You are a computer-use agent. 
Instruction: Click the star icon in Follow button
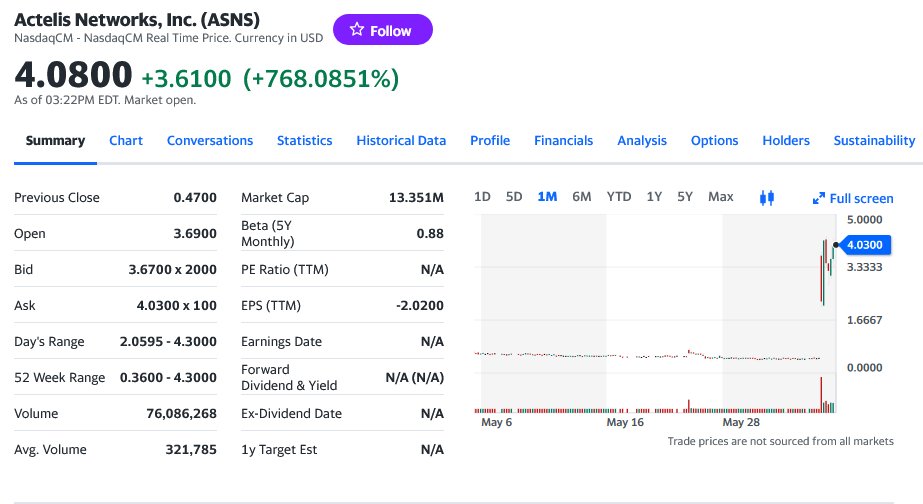(357, 29)
